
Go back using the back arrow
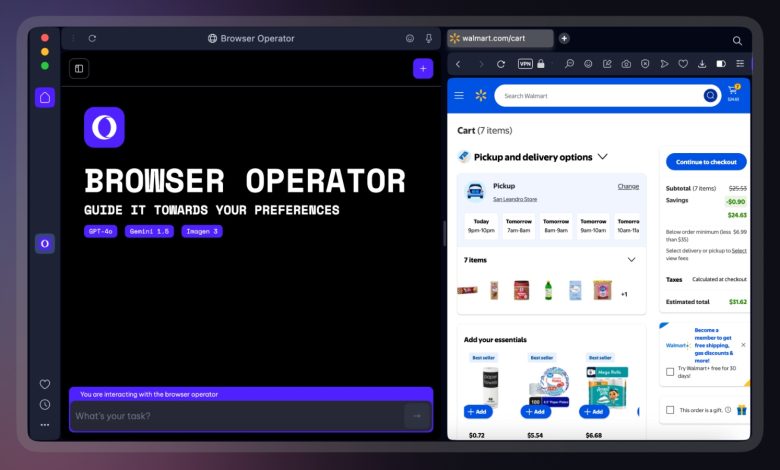[459, 64]
